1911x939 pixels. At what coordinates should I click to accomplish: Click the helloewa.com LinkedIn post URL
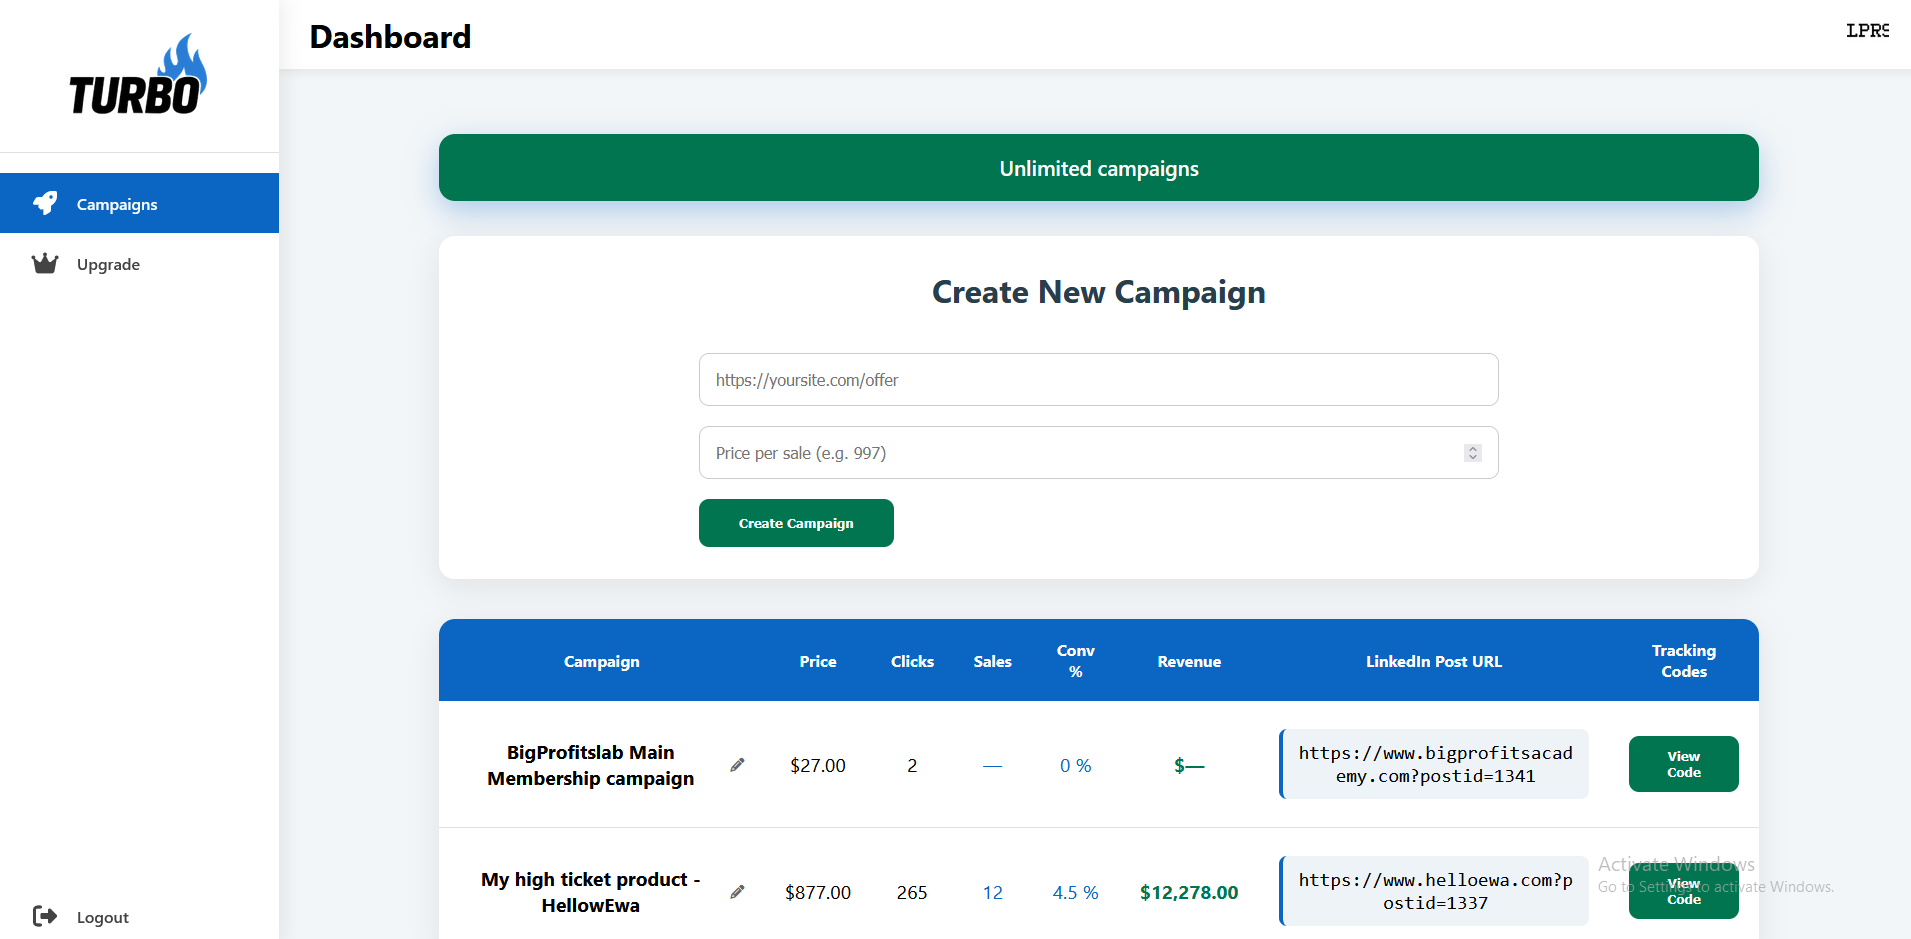[1434, 891]
